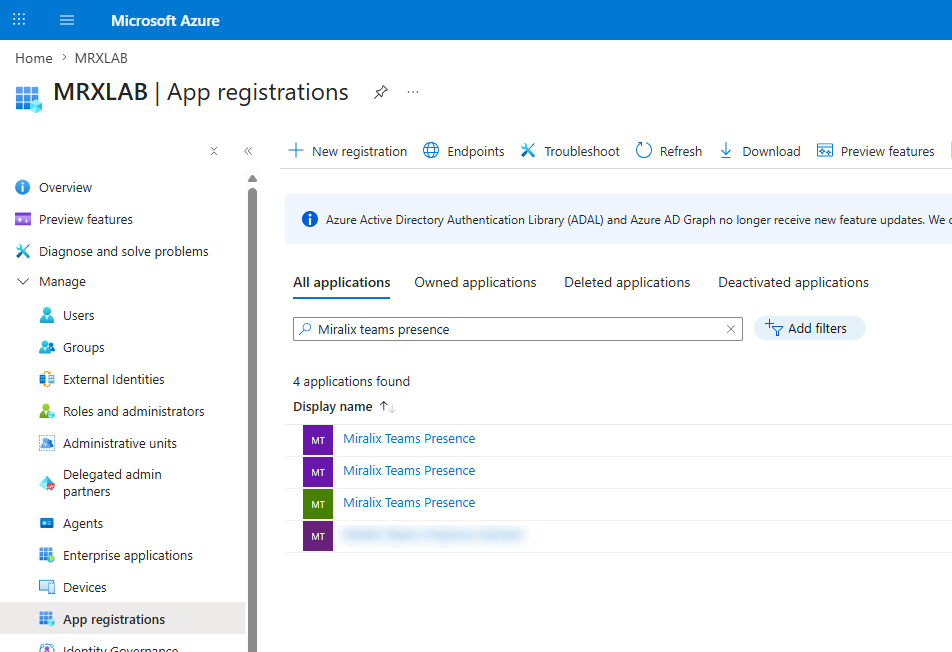Click sidebar Preview features purple icon
The image size is (952, 652).
click(x=22, y=219)
